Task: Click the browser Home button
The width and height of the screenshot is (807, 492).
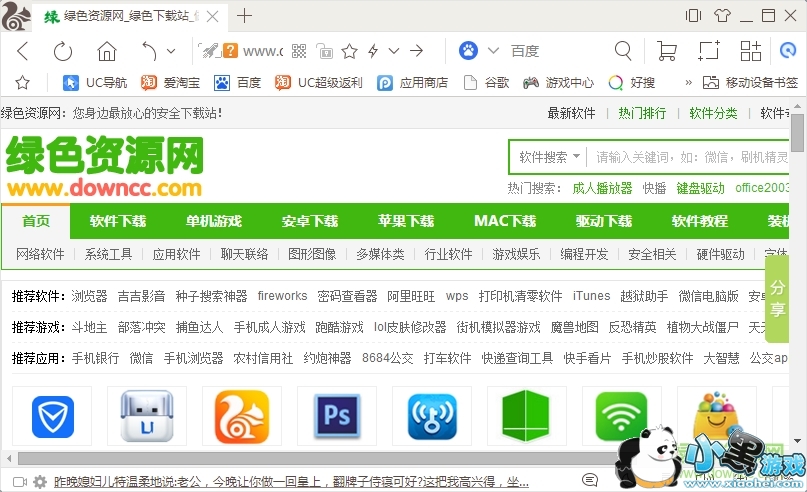Action: click(107, 51)
